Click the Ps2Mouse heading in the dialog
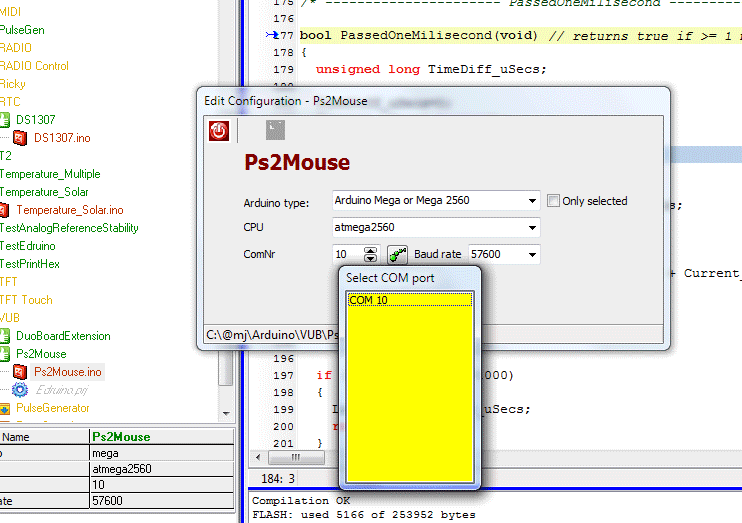The width and height of the screenshot is (742, 523). 297,163
